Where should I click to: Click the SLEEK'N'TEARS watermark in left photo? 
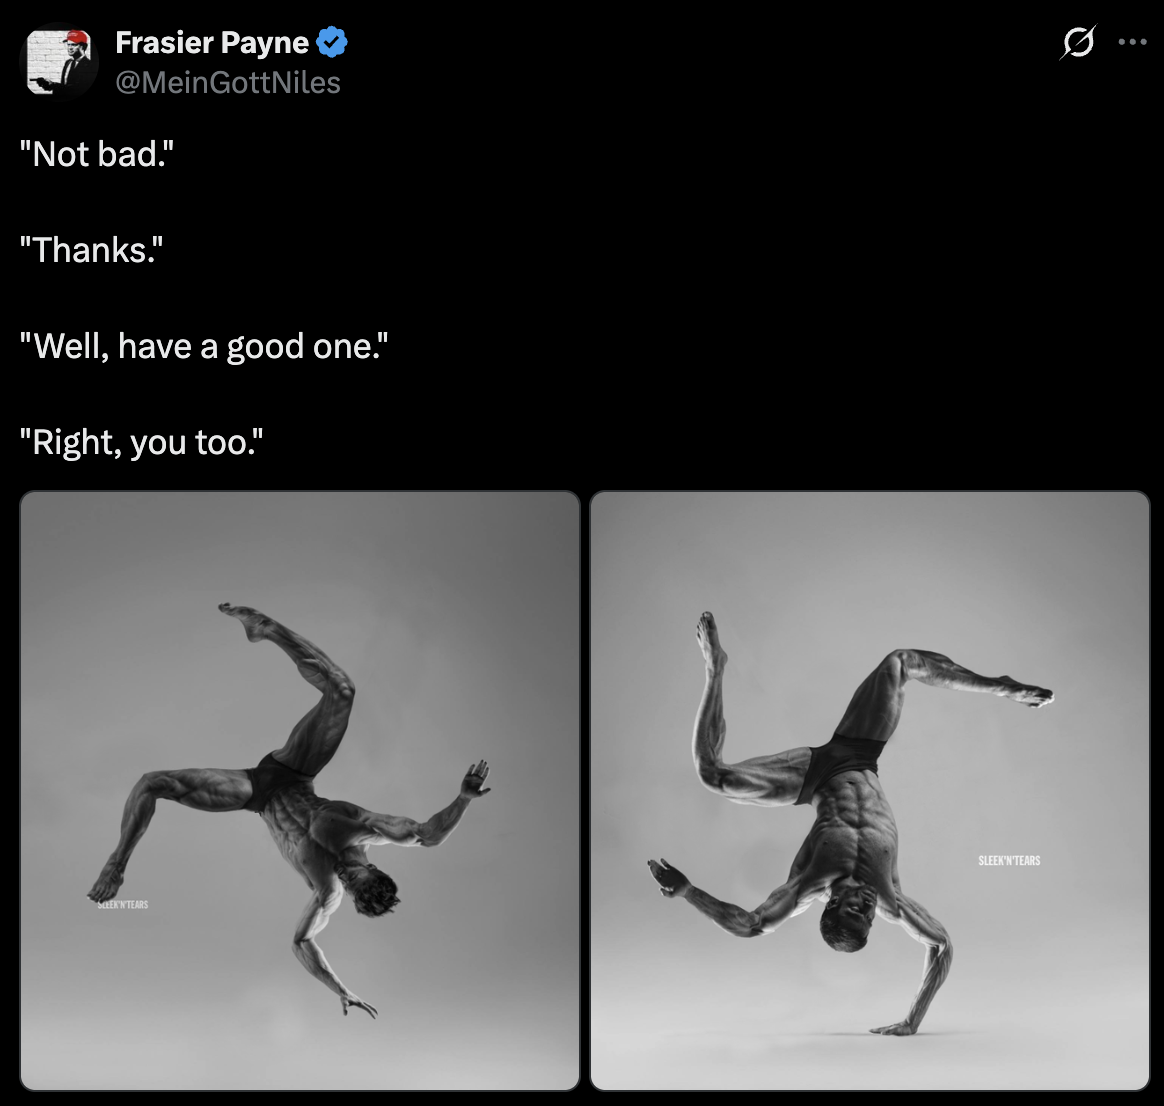(x=123, y=904)
